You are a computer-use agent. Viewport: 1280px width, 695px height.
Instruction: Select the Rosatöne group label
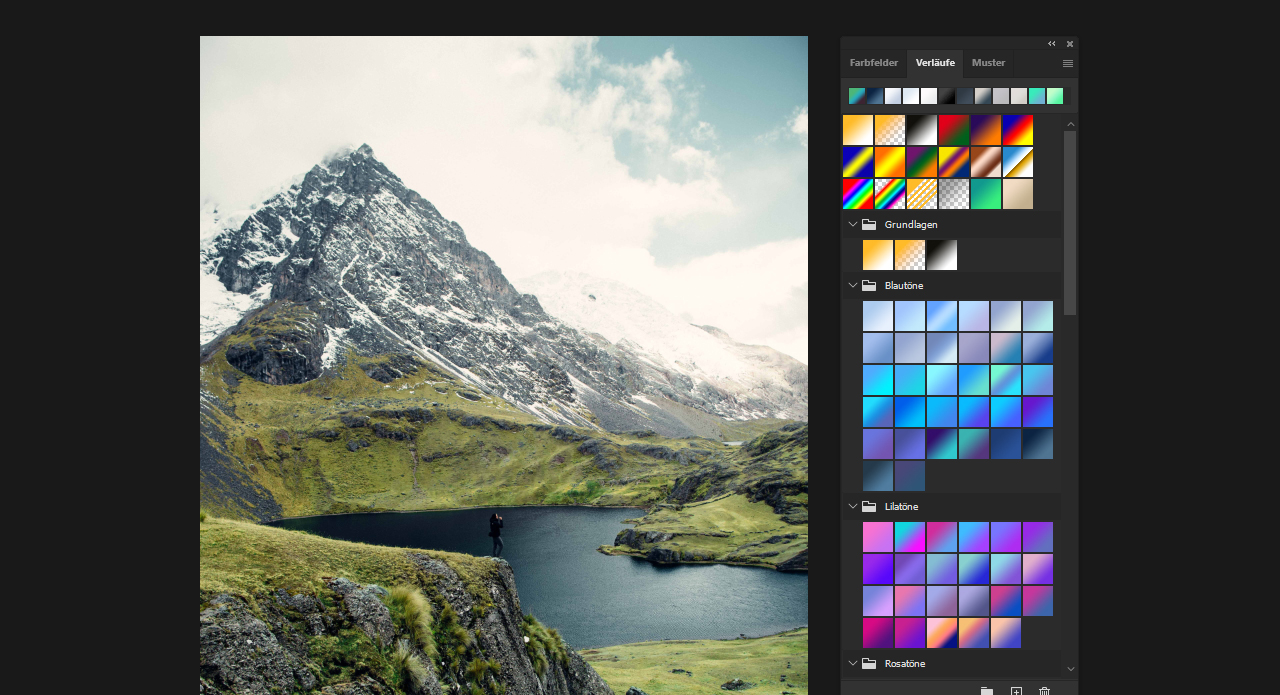905,664
